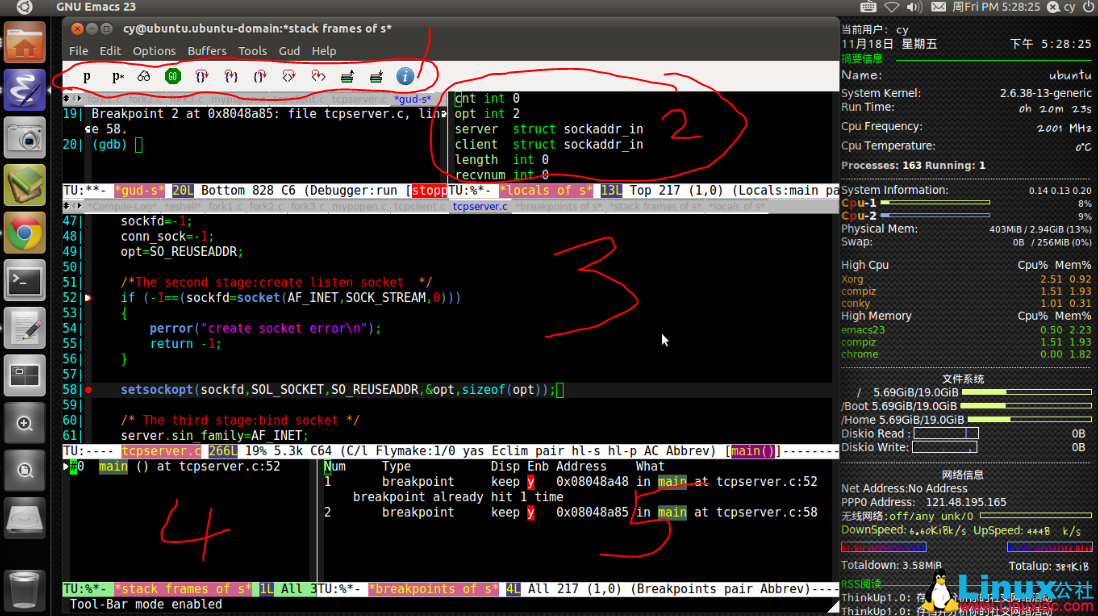1098x616 pixels.
Task: Open the Buffers dropdown menu
Action: tap(207, 51)
